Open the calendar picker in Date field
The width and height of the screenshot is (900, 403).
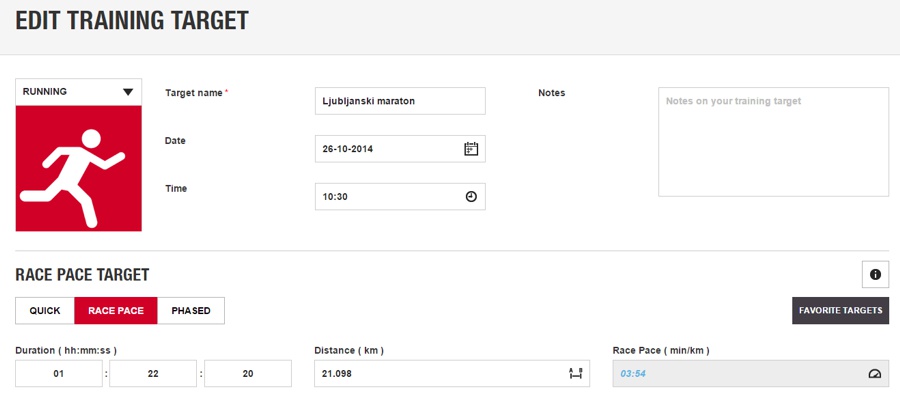[471, 149]
